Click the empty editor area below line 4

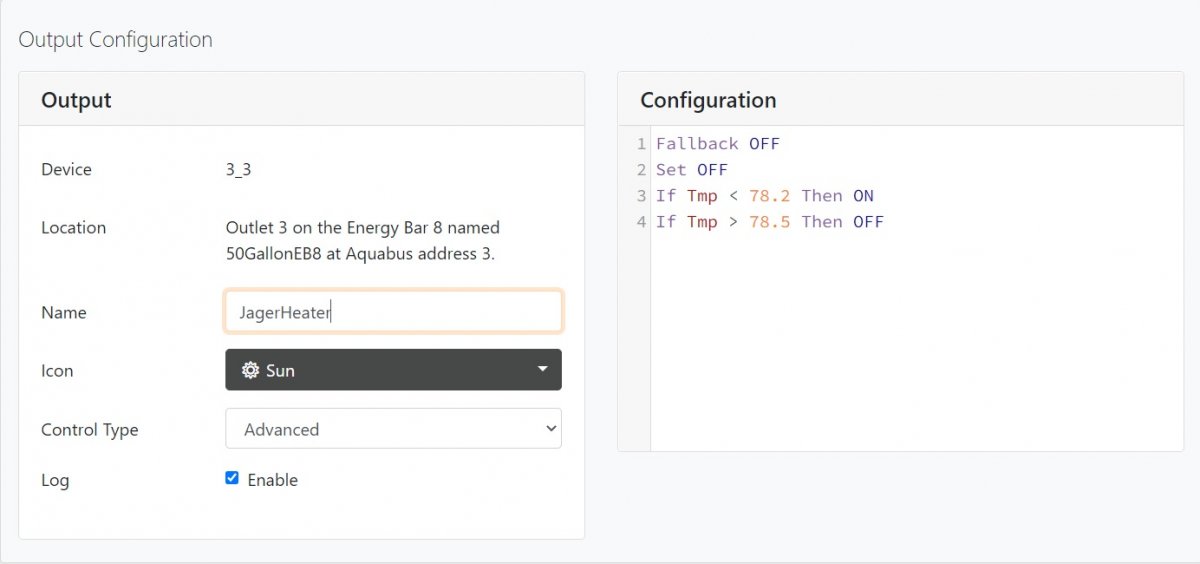pyautogui.click(x=915, y=340)
